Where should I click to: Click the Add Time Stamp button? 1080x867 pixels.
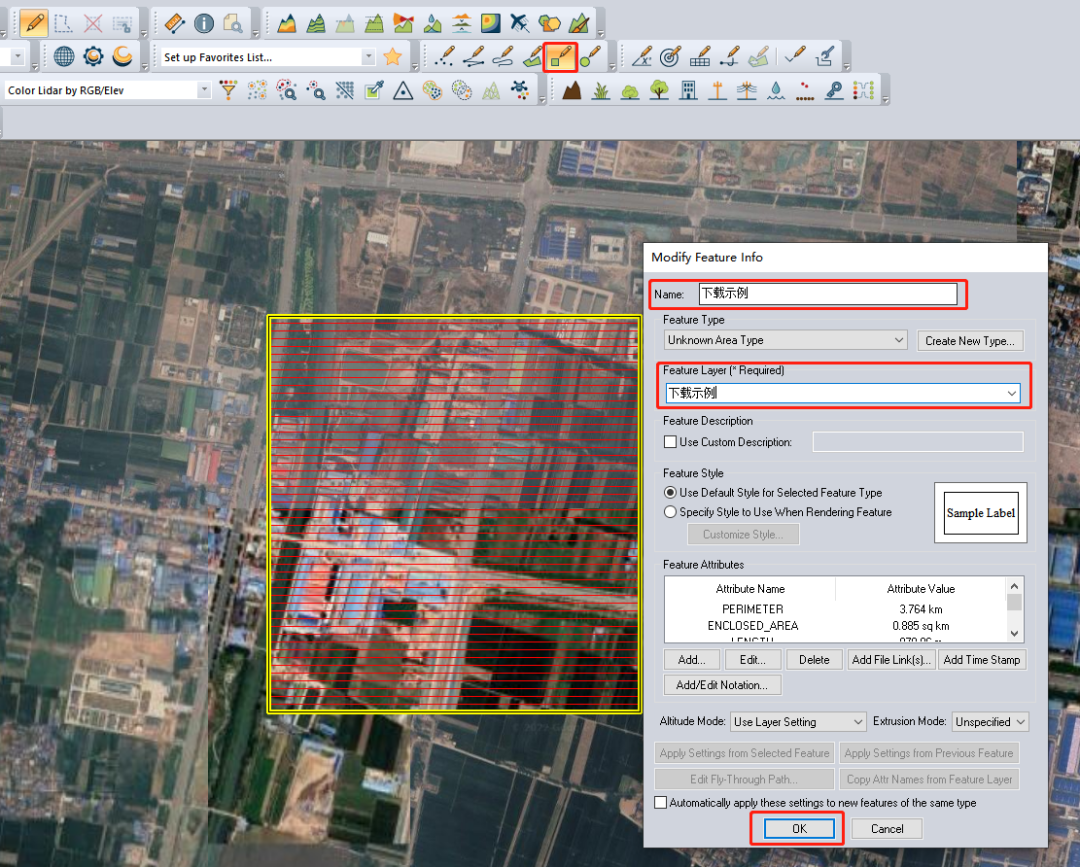(981, 660)
